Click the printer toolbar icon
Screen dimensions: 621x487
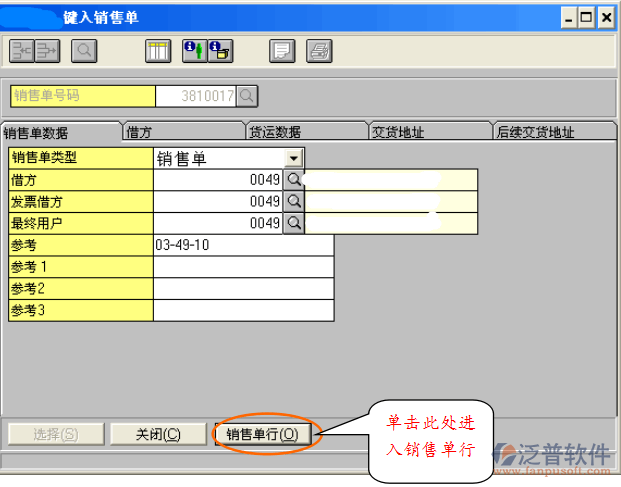[319, 51]
